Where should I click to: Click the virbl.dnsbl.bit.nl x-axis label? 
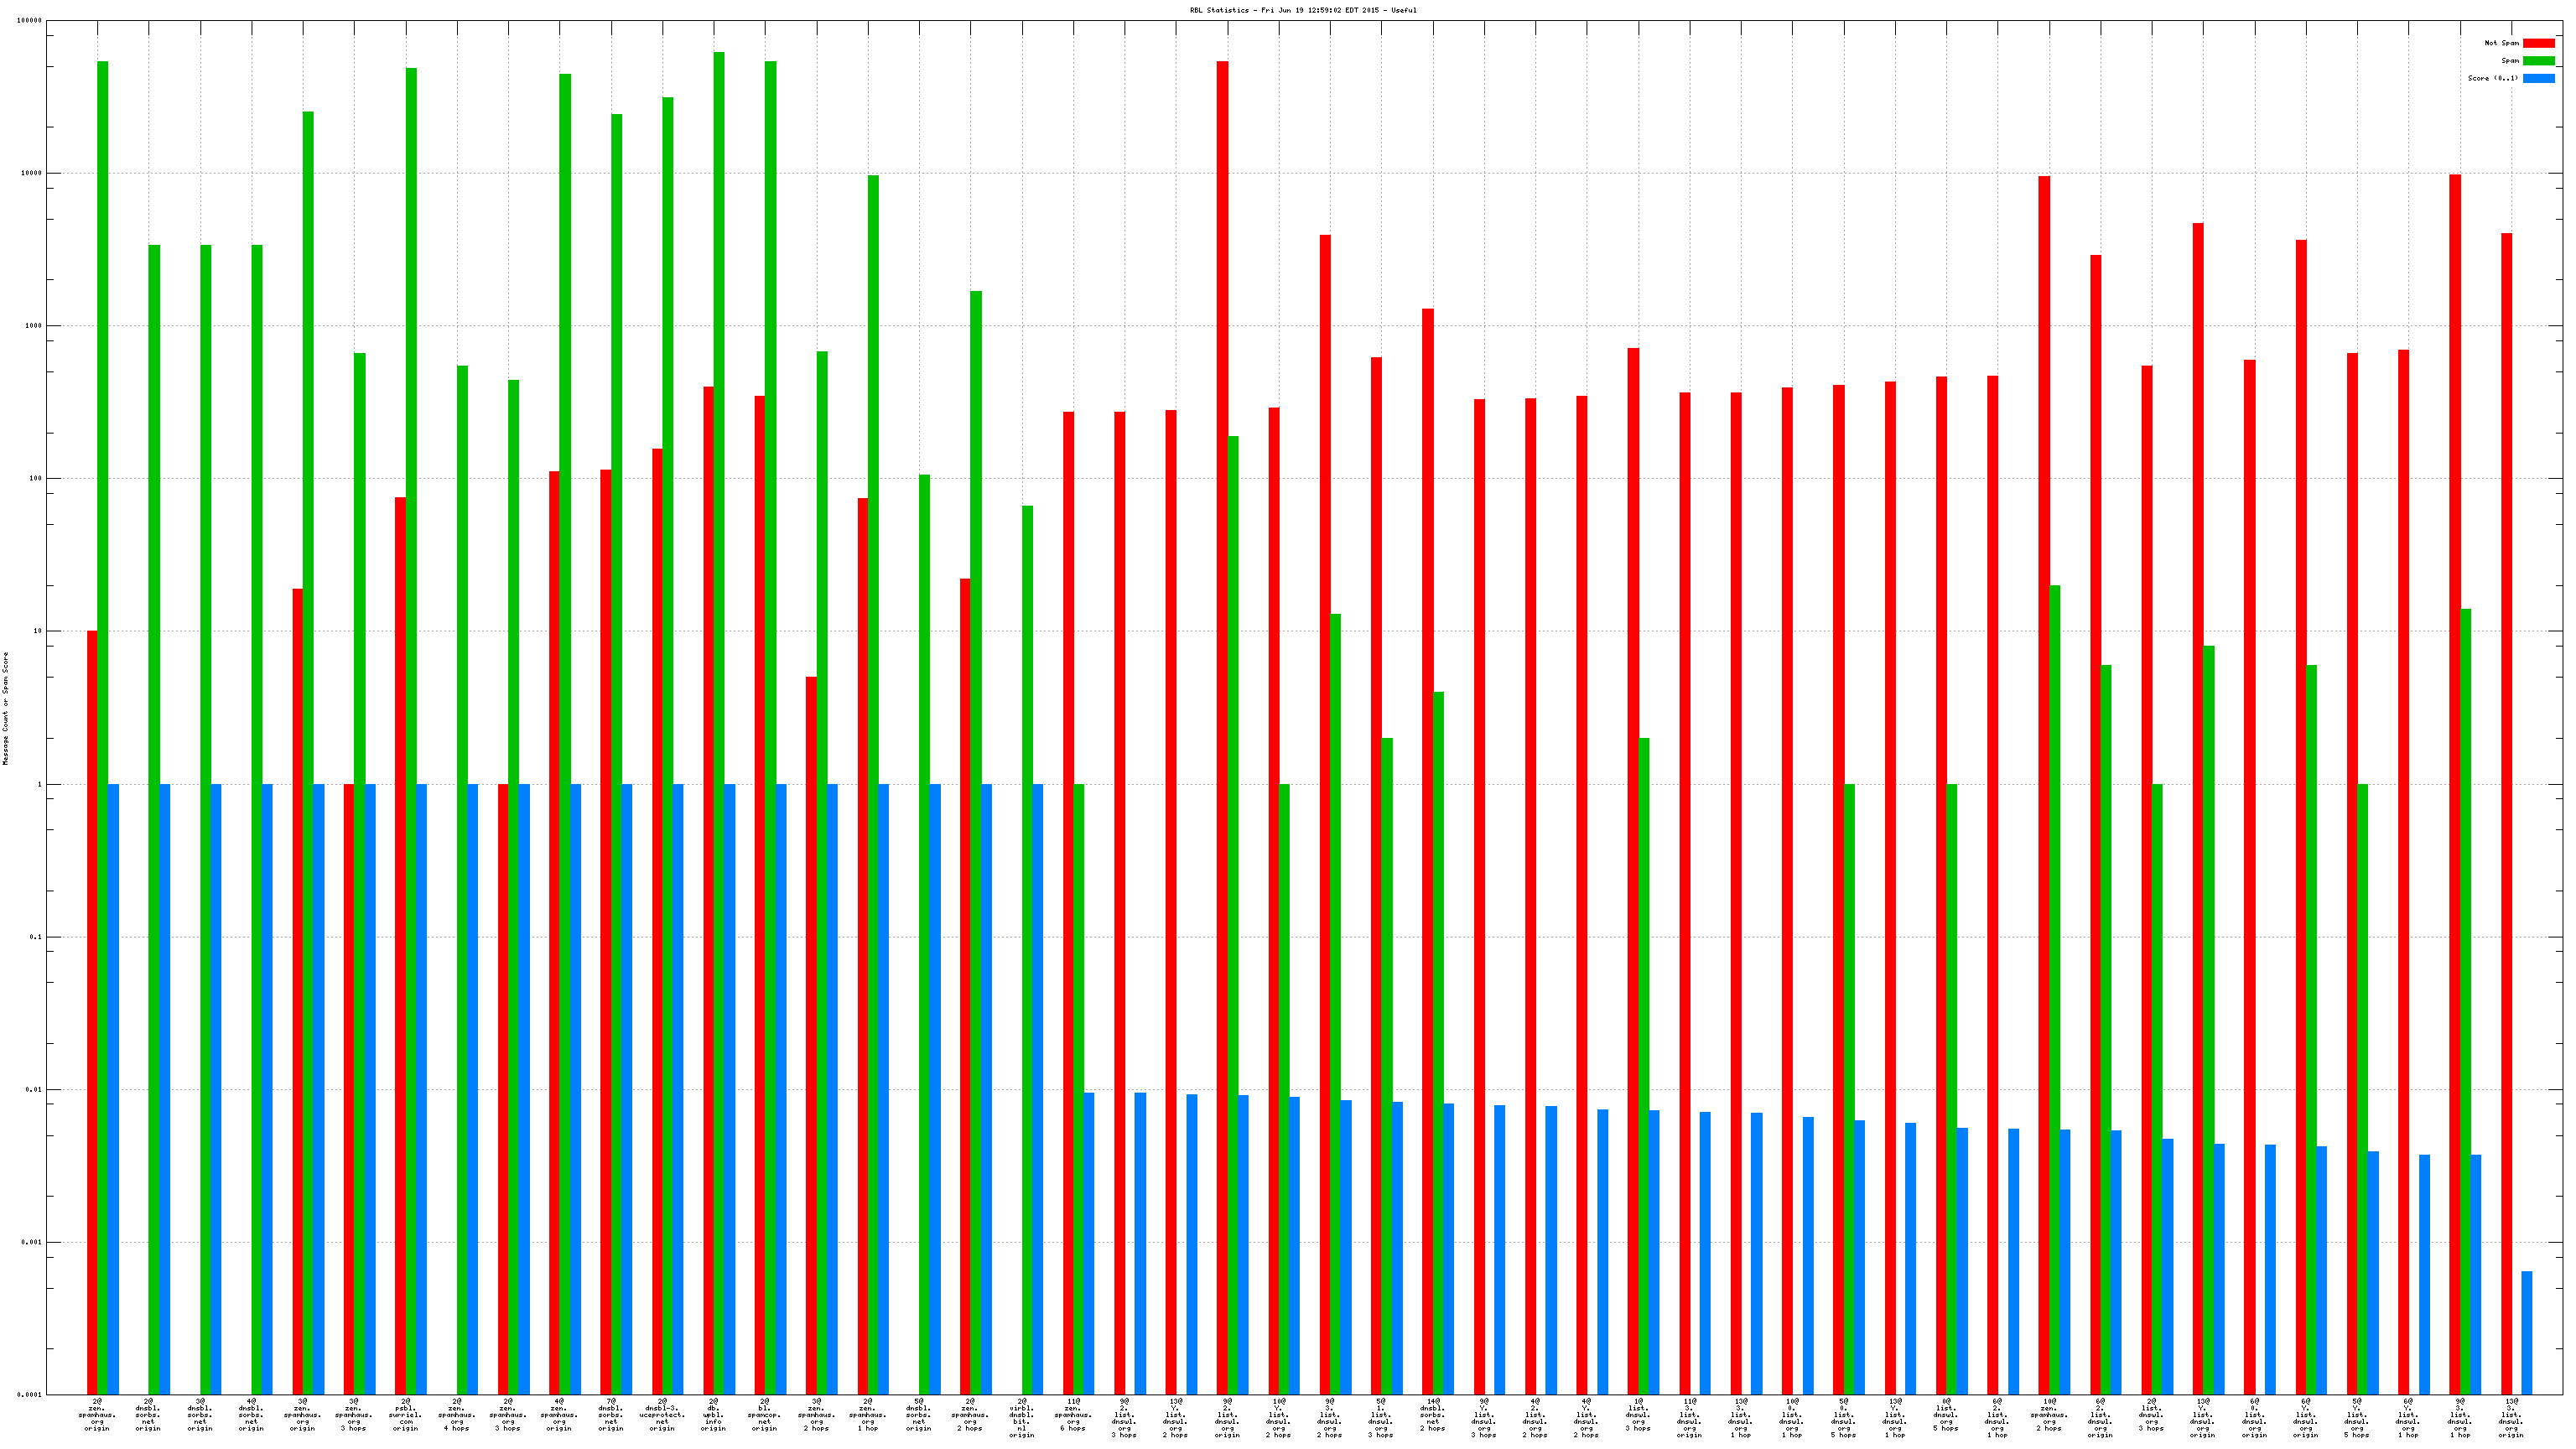pyautogui.click(x=1021, y=1418)
